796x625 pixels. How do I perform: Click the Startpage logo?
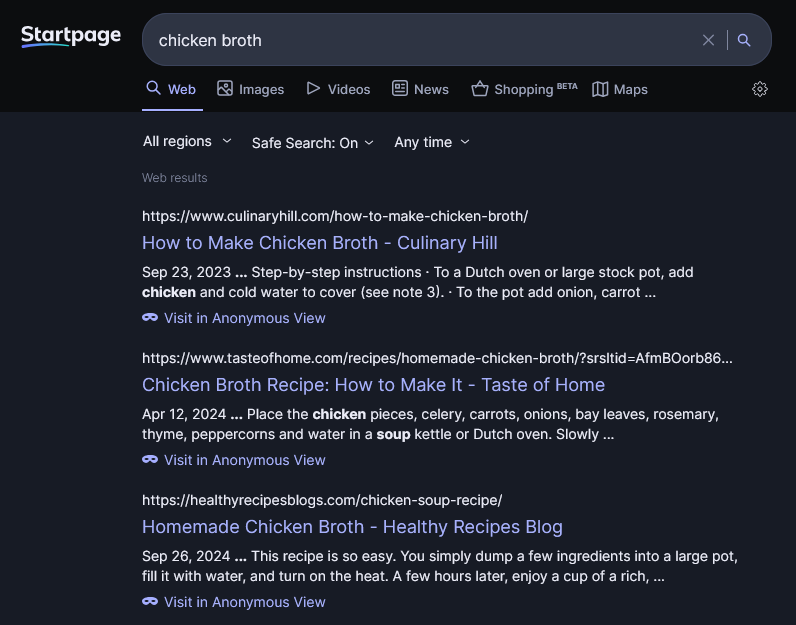(71, 37)
